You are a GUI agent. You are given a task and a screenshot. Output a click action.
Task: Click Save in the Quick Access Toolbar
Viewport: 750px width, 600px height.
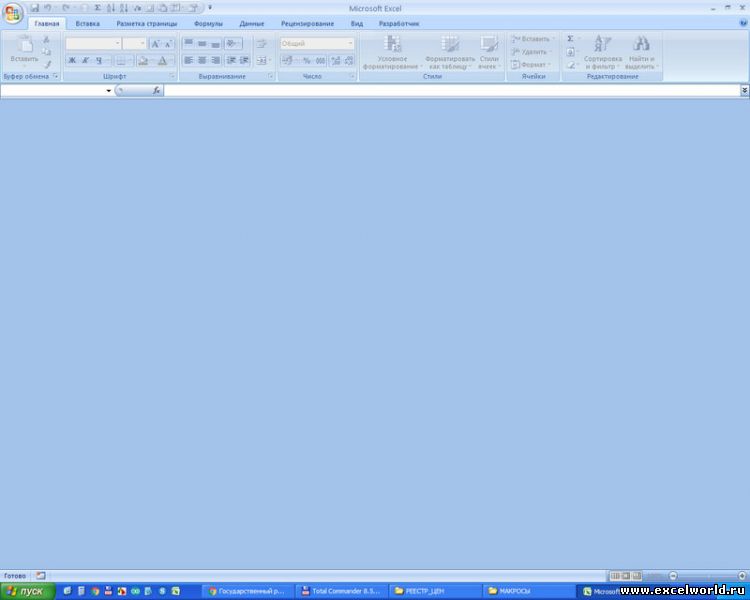tap(34, 8)
